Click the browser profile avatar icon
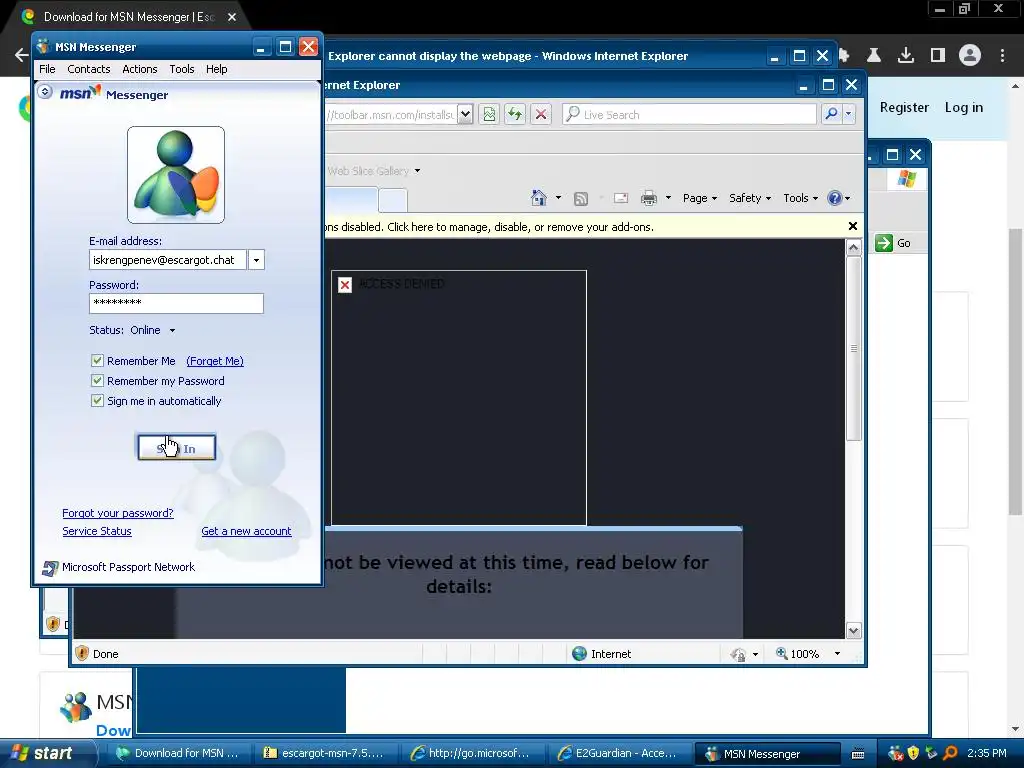The image size is (1024, 768). pyautogui.click(x=970, y=56)
